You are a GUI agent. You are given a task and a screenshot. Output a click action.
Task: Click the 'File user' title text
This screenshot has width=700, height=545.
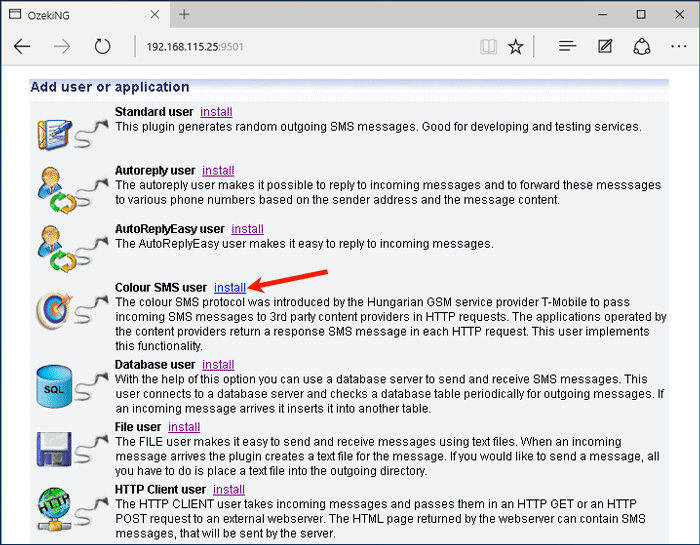click(x=138, y=427)
